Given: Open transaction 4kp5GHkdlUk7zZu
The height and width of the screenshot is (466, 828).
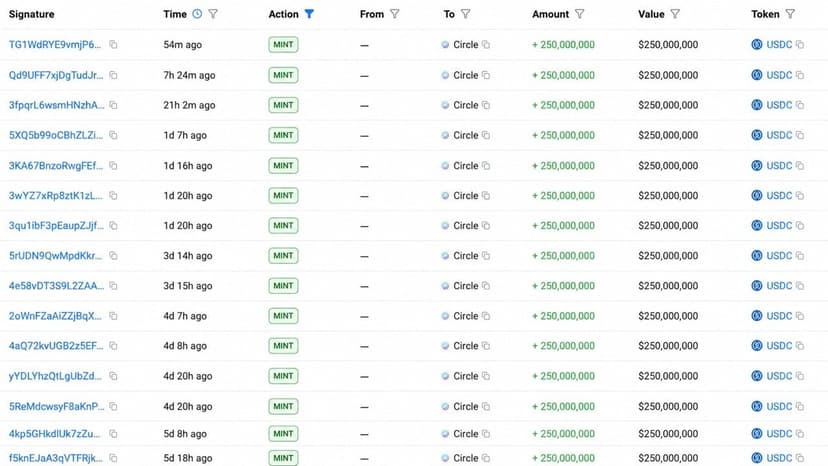Looking at the screenshot, I should pos(54,434).
